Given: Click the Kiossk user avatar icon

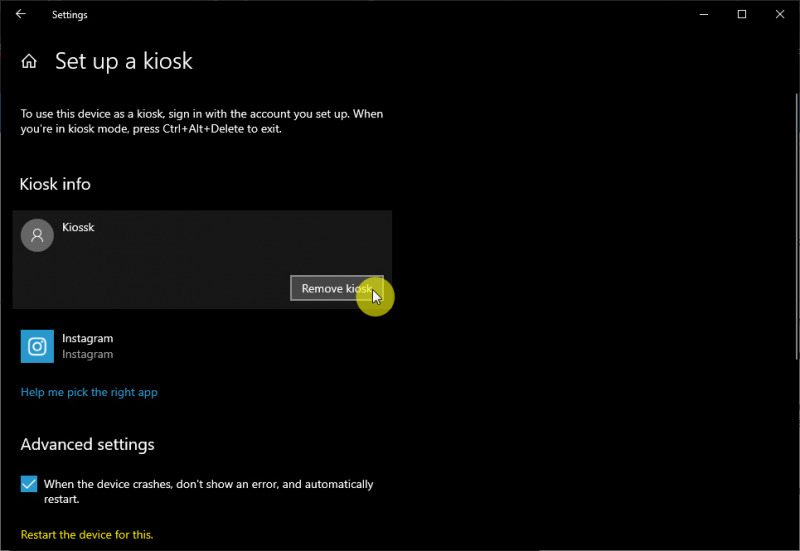Looking at the screenshot, I should coord(37,236).
